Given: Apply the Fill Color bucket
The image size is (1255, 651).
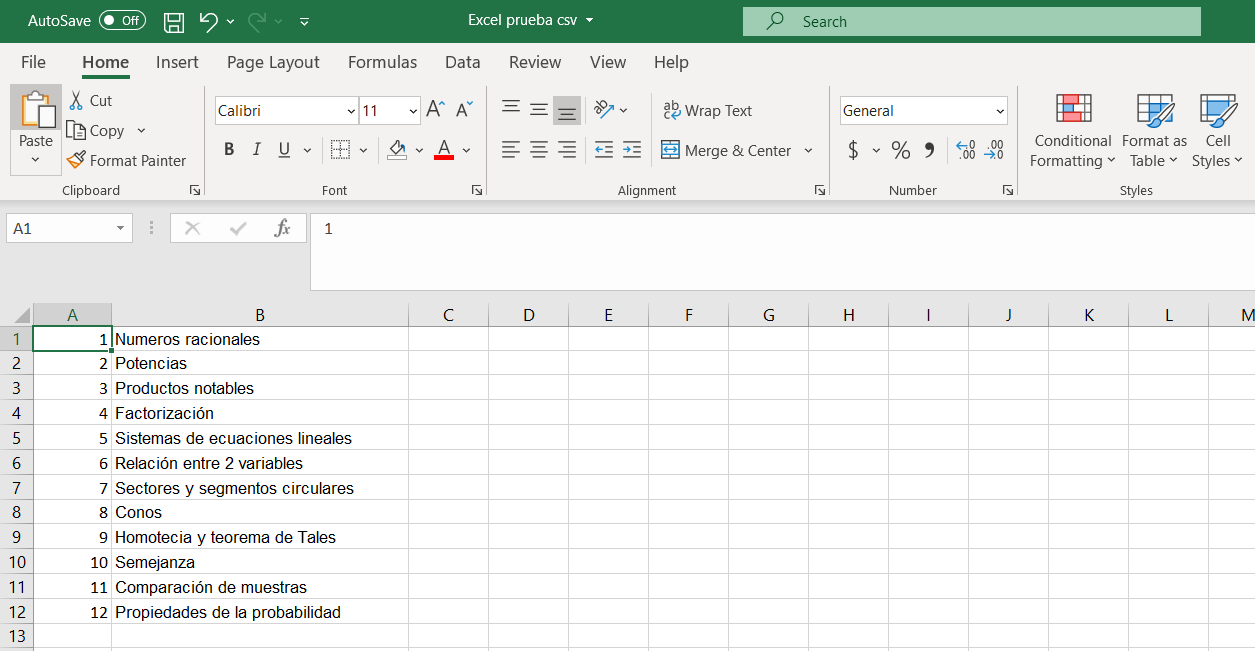Looking at the screenshot, I should [397, 150].
